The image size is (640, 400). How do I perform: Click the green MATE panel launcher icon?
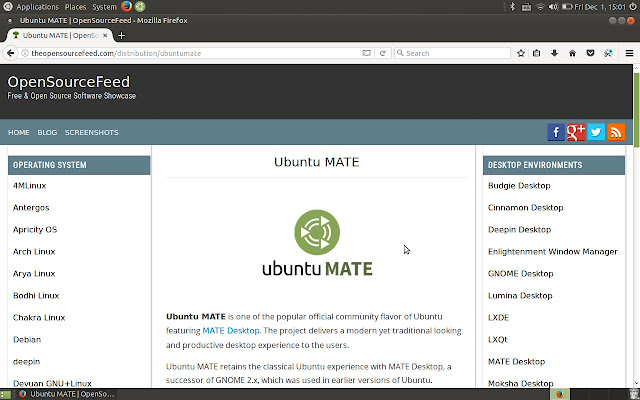point(140,7)
